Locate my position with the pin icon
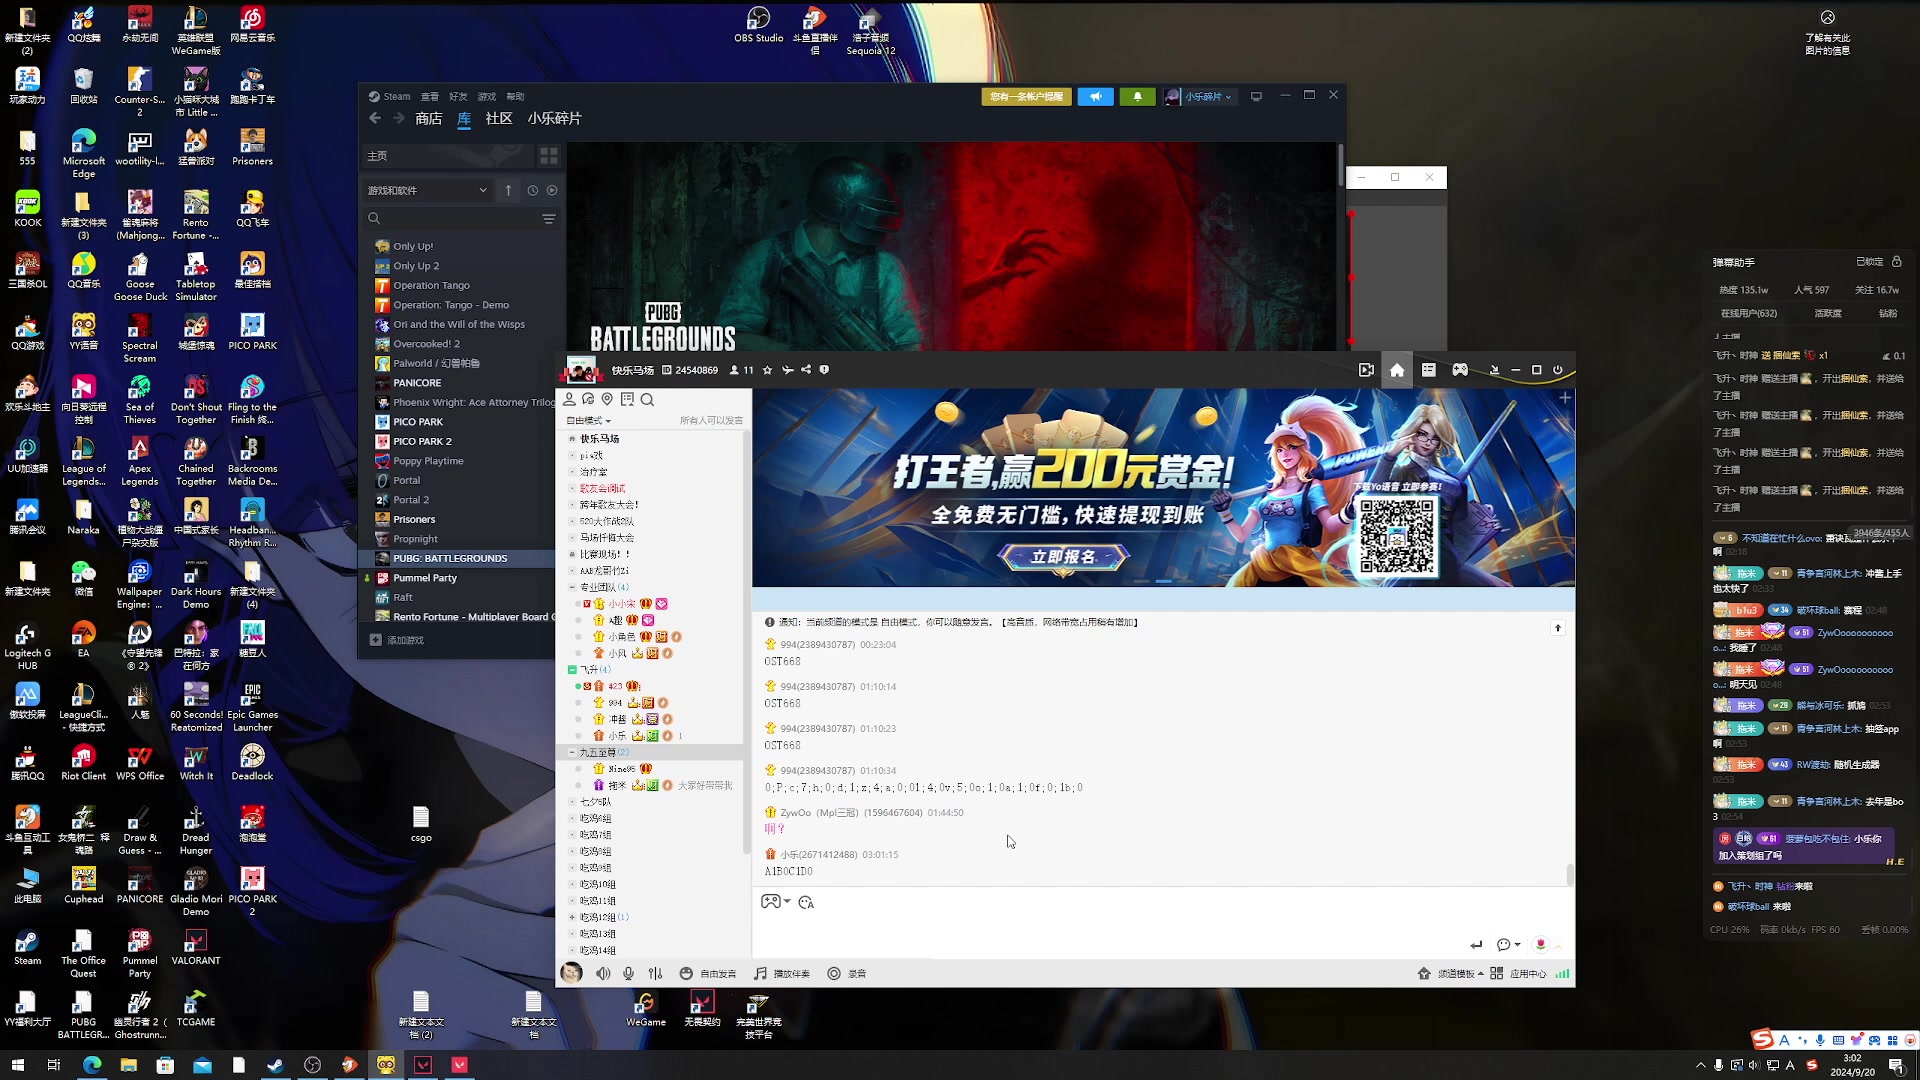1920x1080 pixels. (x=607, y=399)
